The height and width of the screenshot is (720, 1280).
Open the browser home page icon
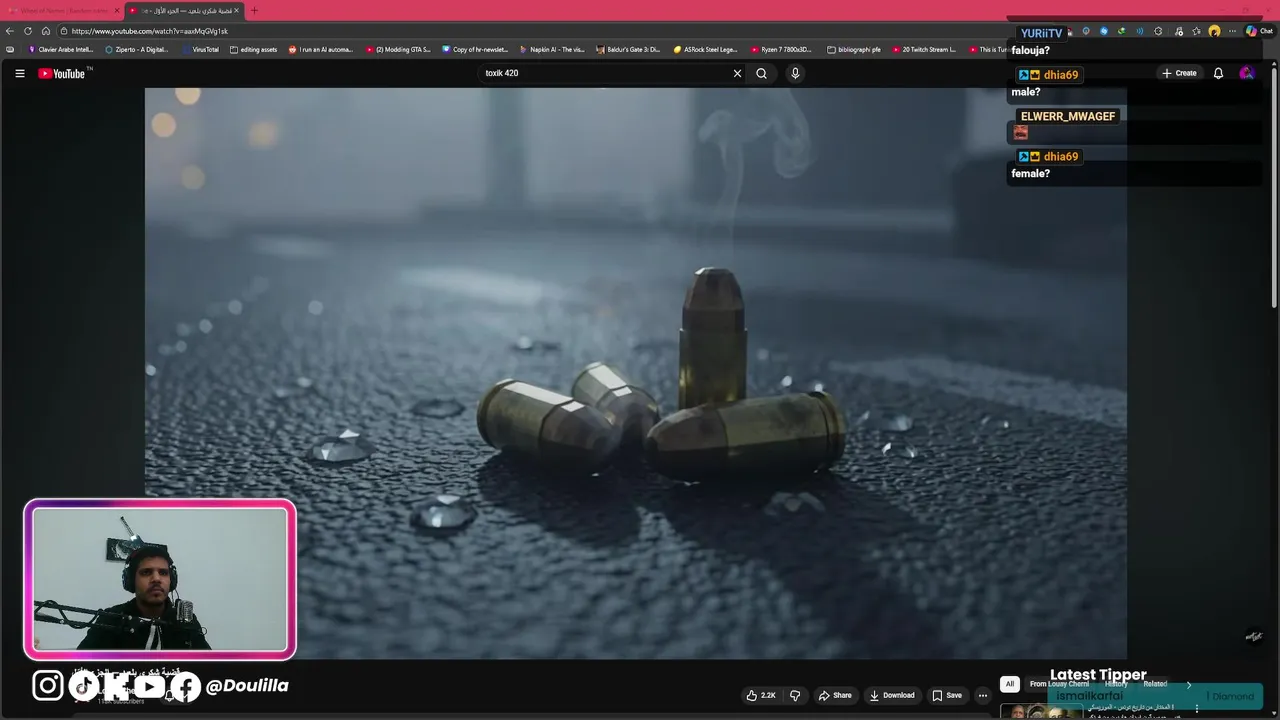(x=46, y=31)
